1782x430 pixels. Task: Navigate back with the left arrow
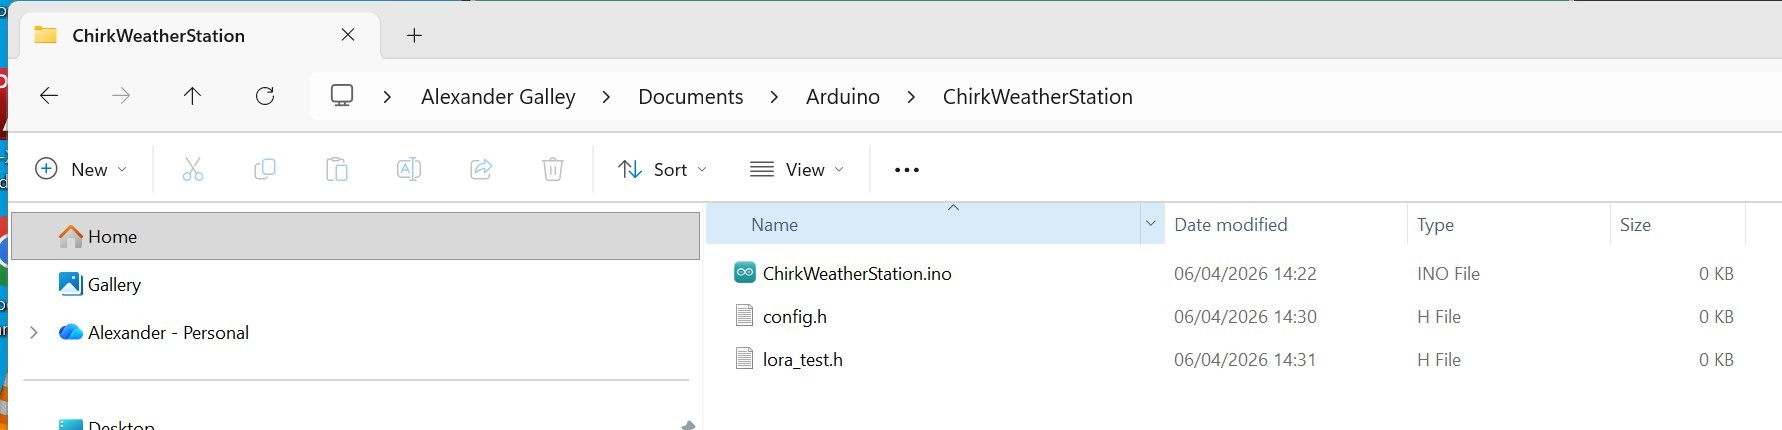(x=48, y=96)
